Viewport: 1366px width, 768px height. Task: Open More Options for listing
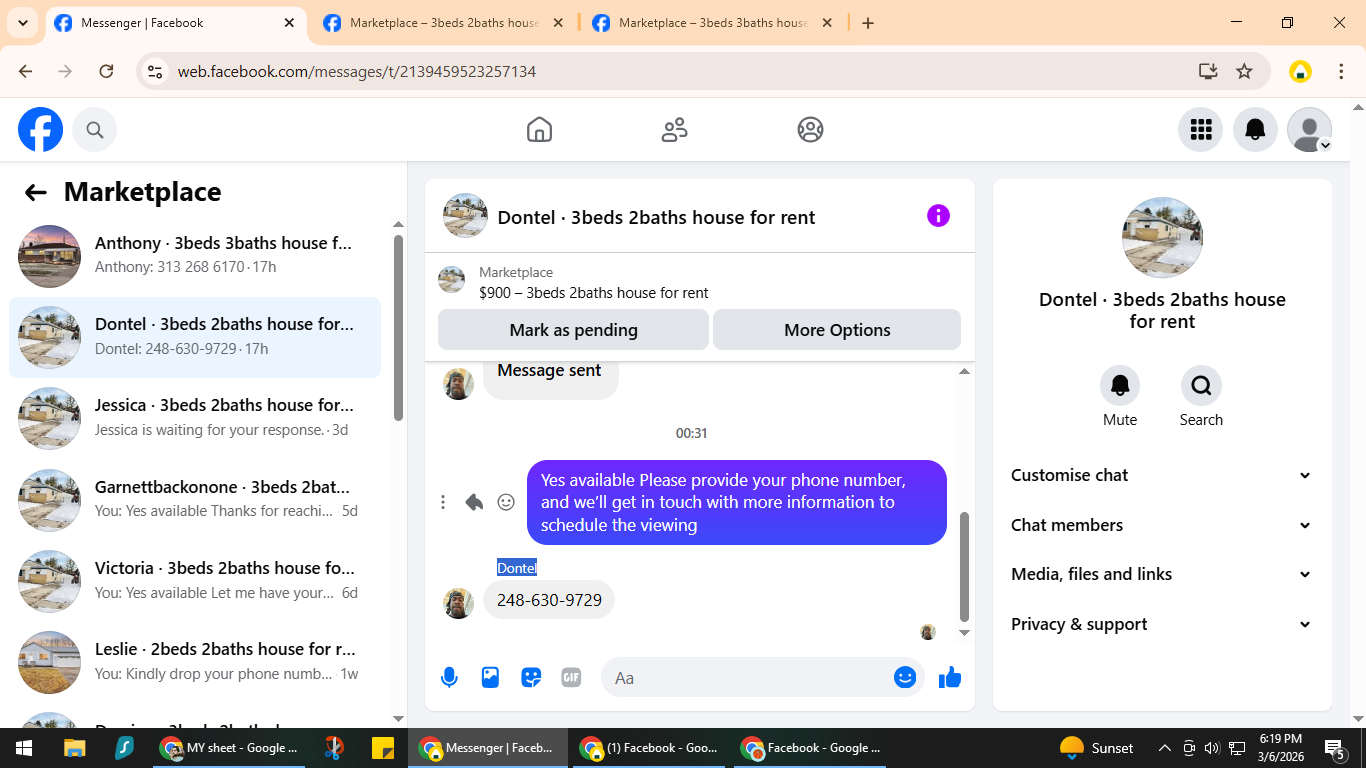tap(837, 330)
